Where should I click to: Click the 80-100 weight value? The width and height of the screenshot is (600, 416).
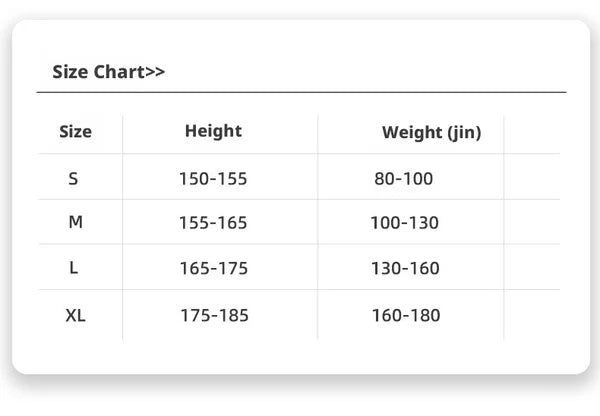[404, 179]
